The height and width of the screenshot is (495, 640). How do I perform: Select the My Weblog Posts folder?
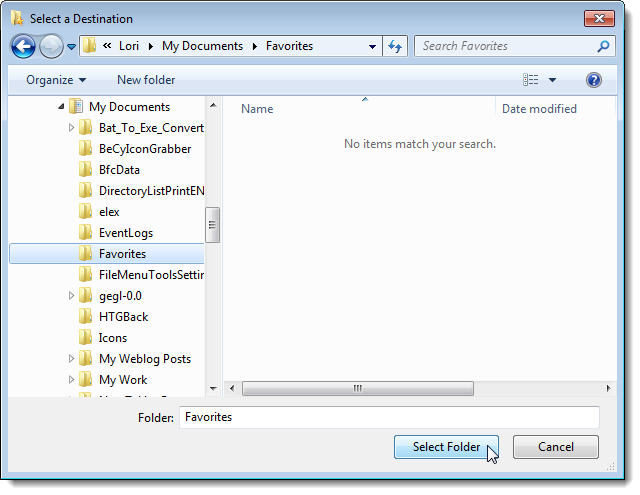[145, 359]
